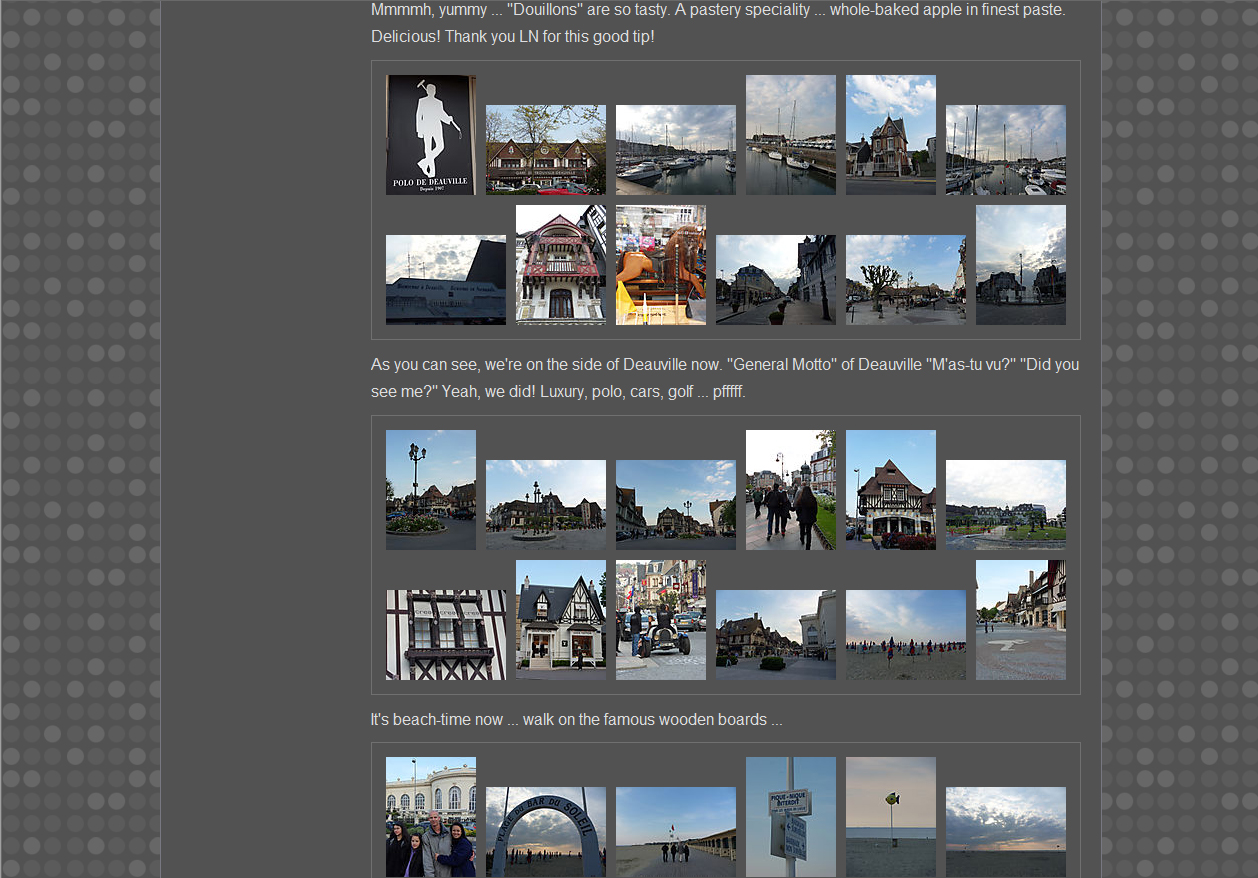This screenshot has width=1258, height=878.
Task: View the fish sign on pole photo
Action: tap(890, 817)
